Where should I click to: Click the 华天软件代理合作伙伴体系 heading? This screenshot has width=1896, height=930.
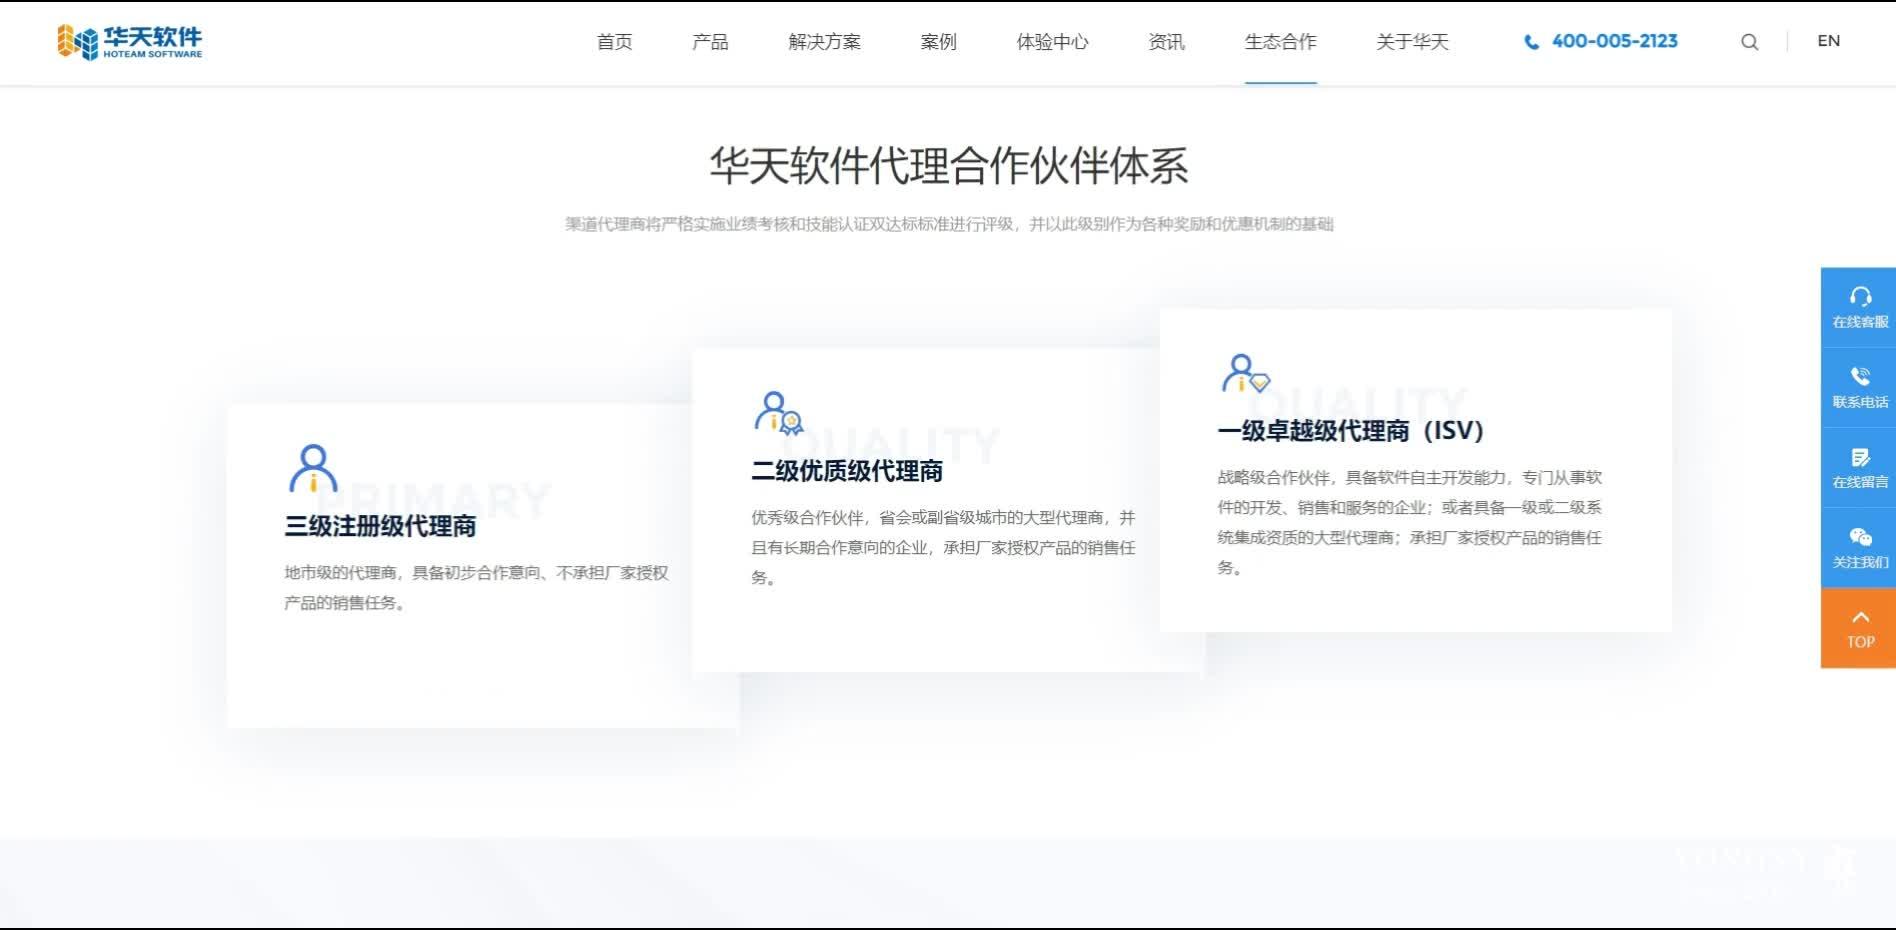coord(949,166)
